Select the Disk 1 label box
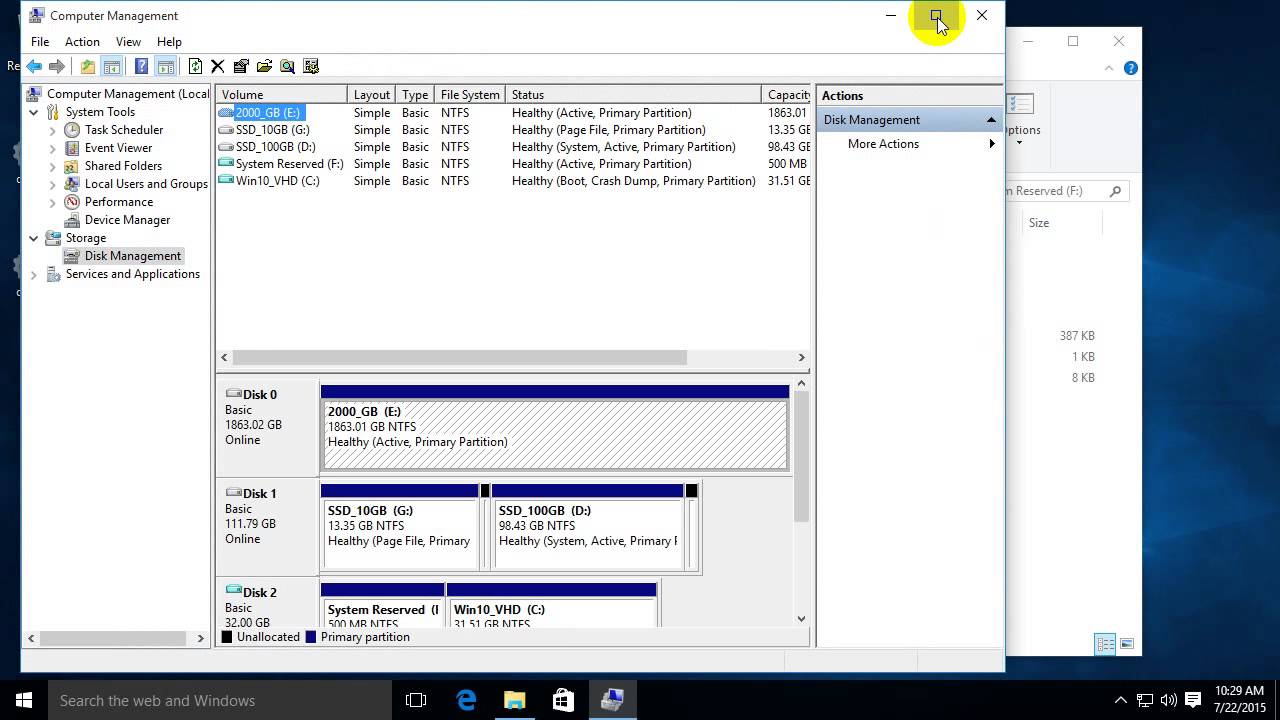This screenshot has height=720, width=1280. click(268, 527)
